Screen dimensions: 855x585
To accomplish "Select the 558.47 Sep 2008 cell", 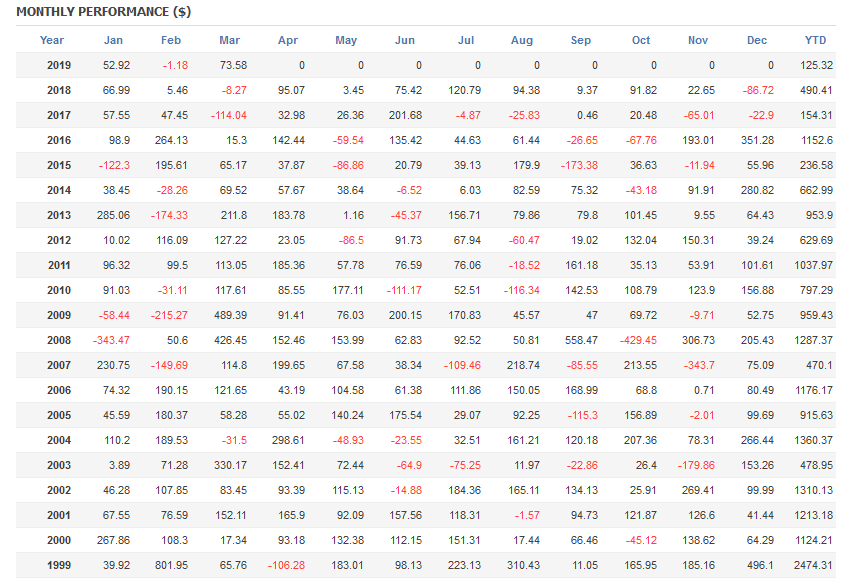I will [581, 340].
